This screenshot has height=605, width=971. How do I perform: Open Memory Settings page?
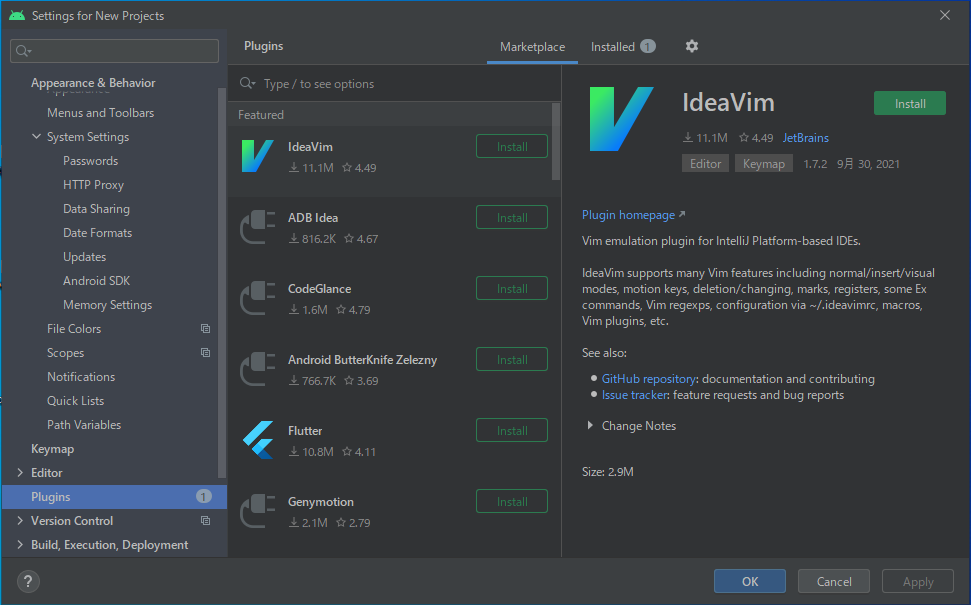(x=107, y=305)
